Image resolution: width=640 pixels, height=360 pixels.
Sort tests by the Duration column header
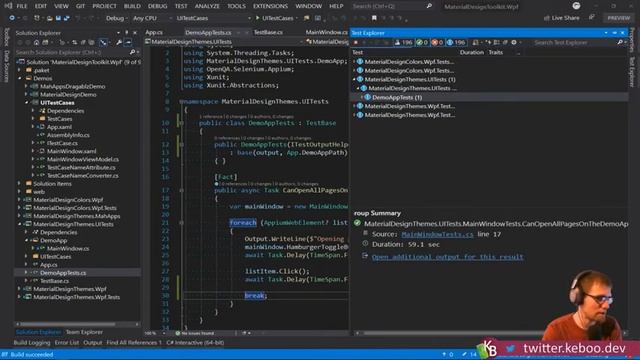coord(471,52)
